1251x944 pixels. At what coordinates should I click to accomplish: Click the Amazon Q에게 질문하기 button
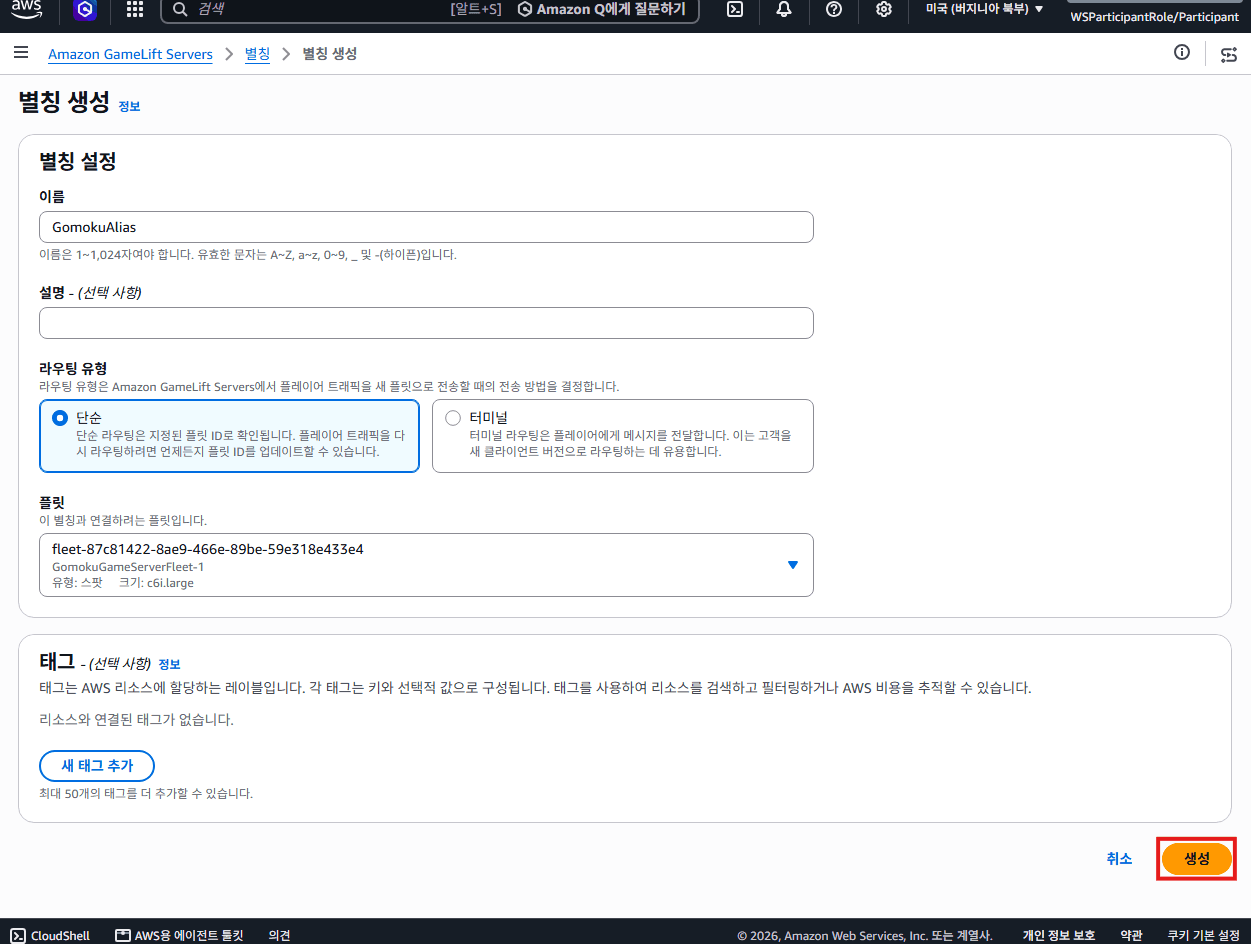click(603, 10)
